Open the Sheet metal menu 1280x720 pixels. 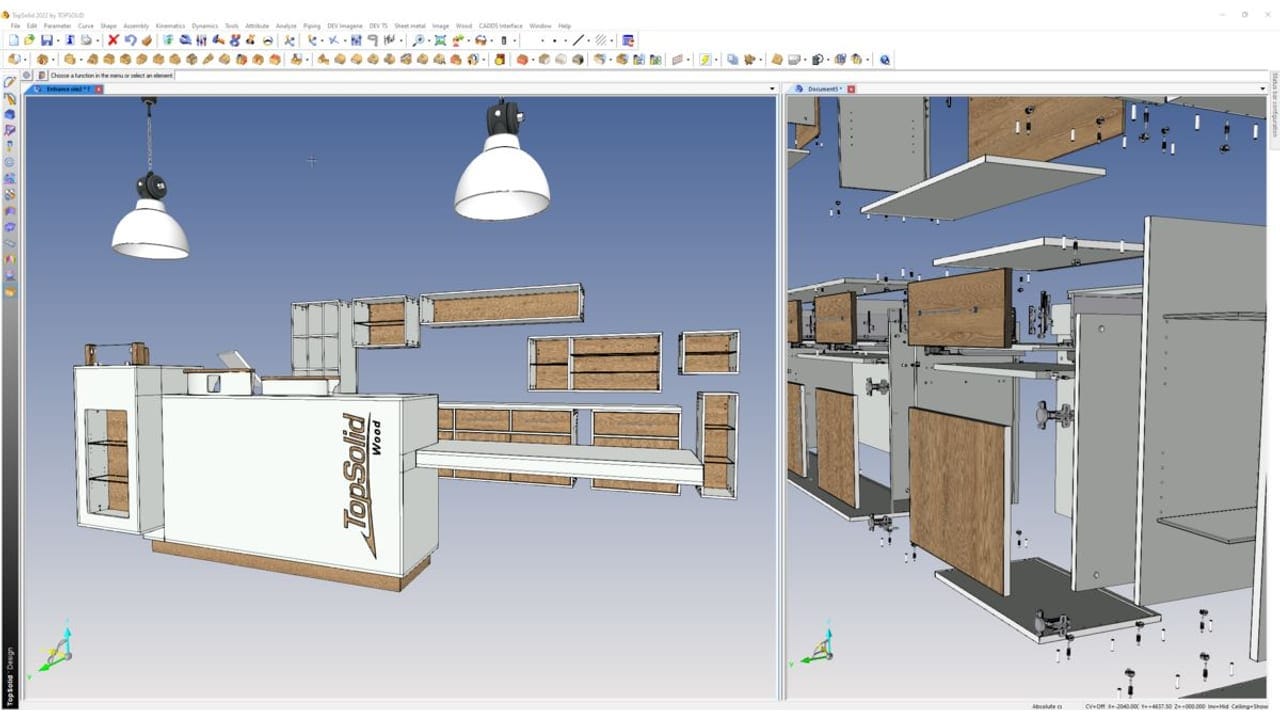point(410,26)
